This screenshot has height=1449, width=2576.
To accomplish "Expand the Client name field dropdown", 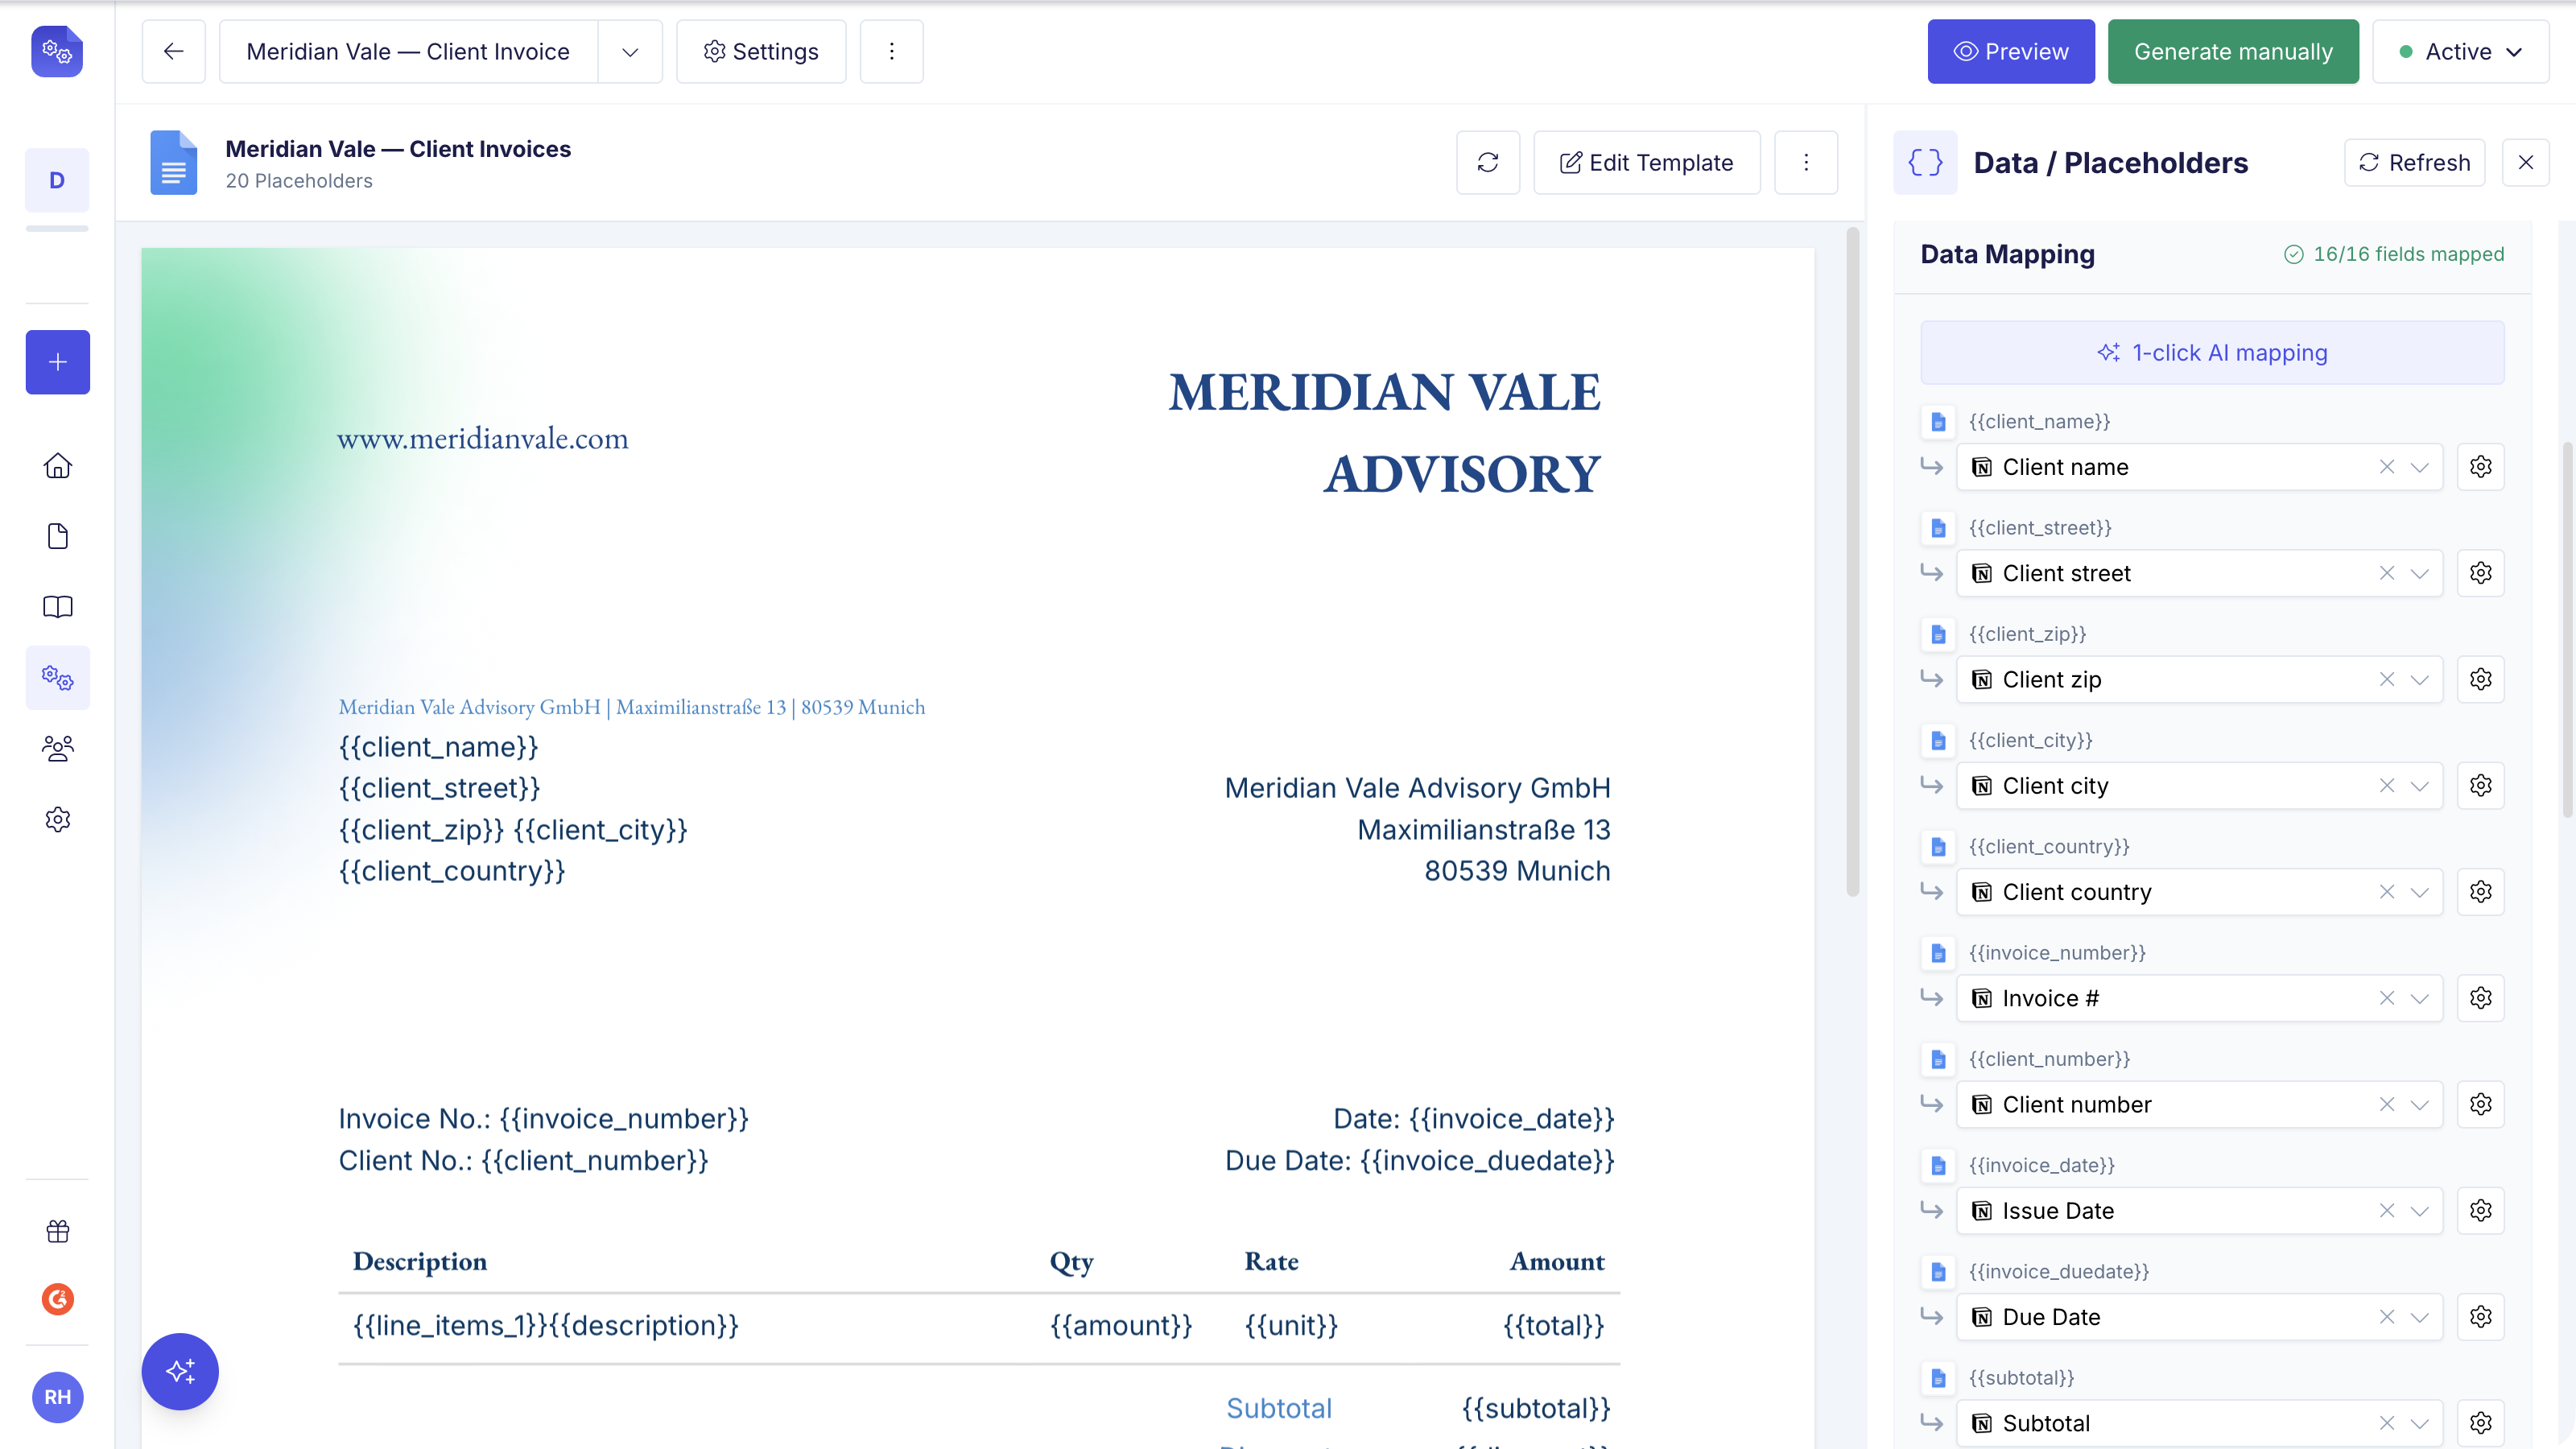I will pyautogui.click(x=2419, y=467).
